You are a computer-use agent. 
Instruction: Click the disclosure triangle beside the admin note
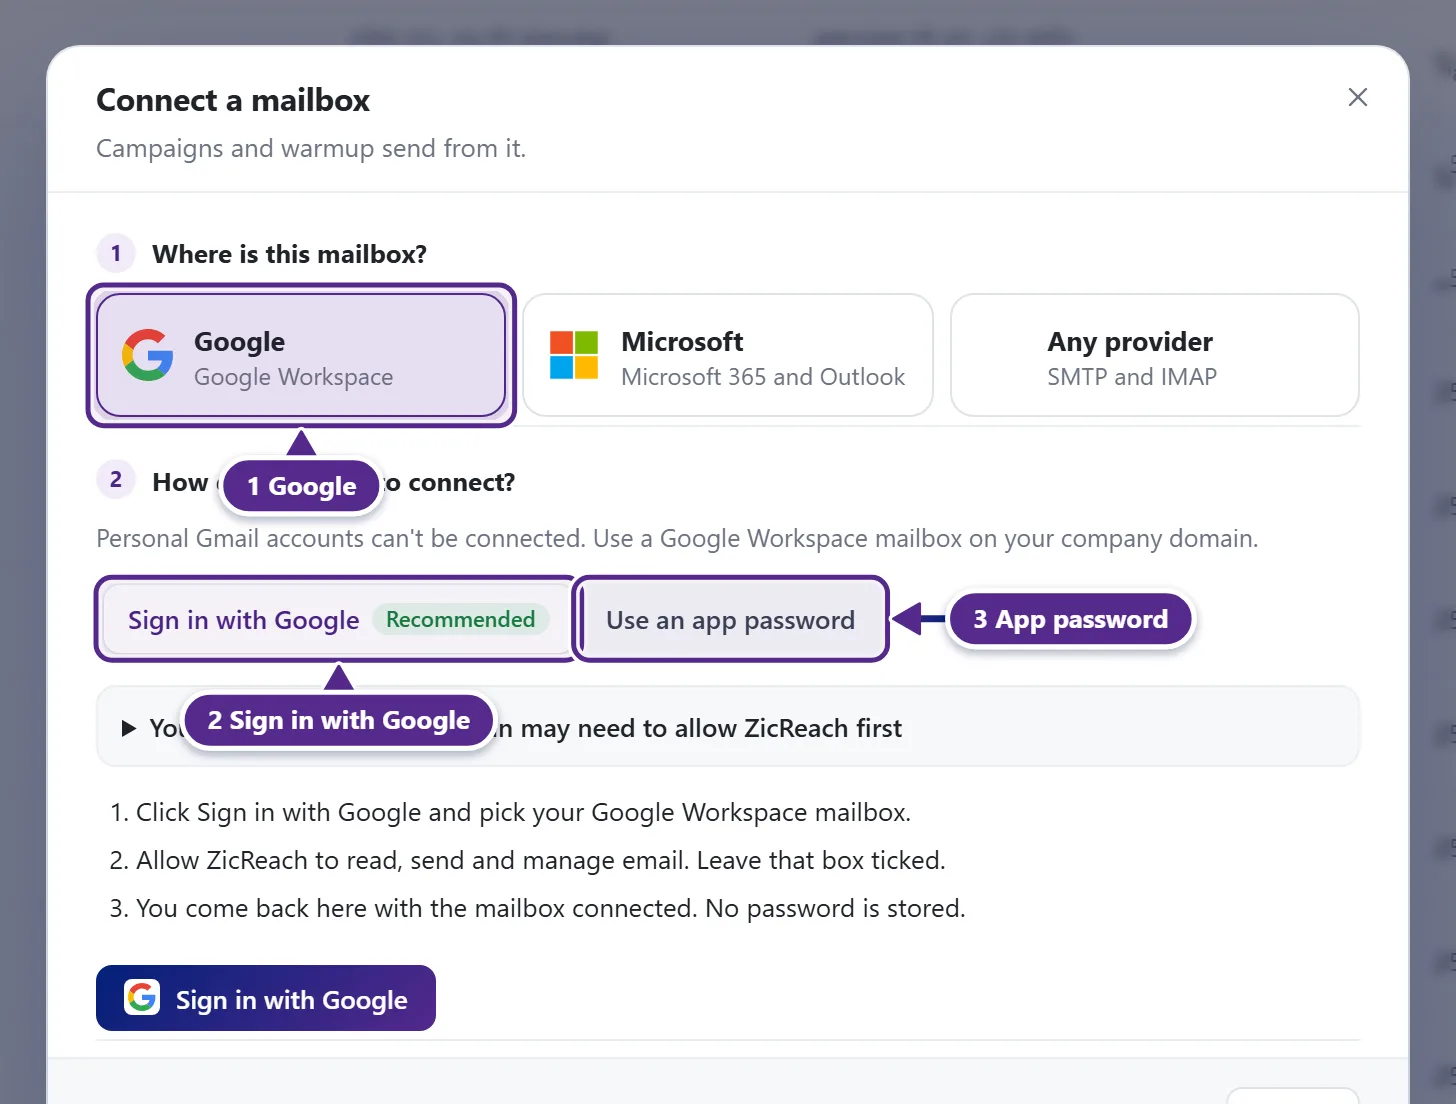pos(128,728)
